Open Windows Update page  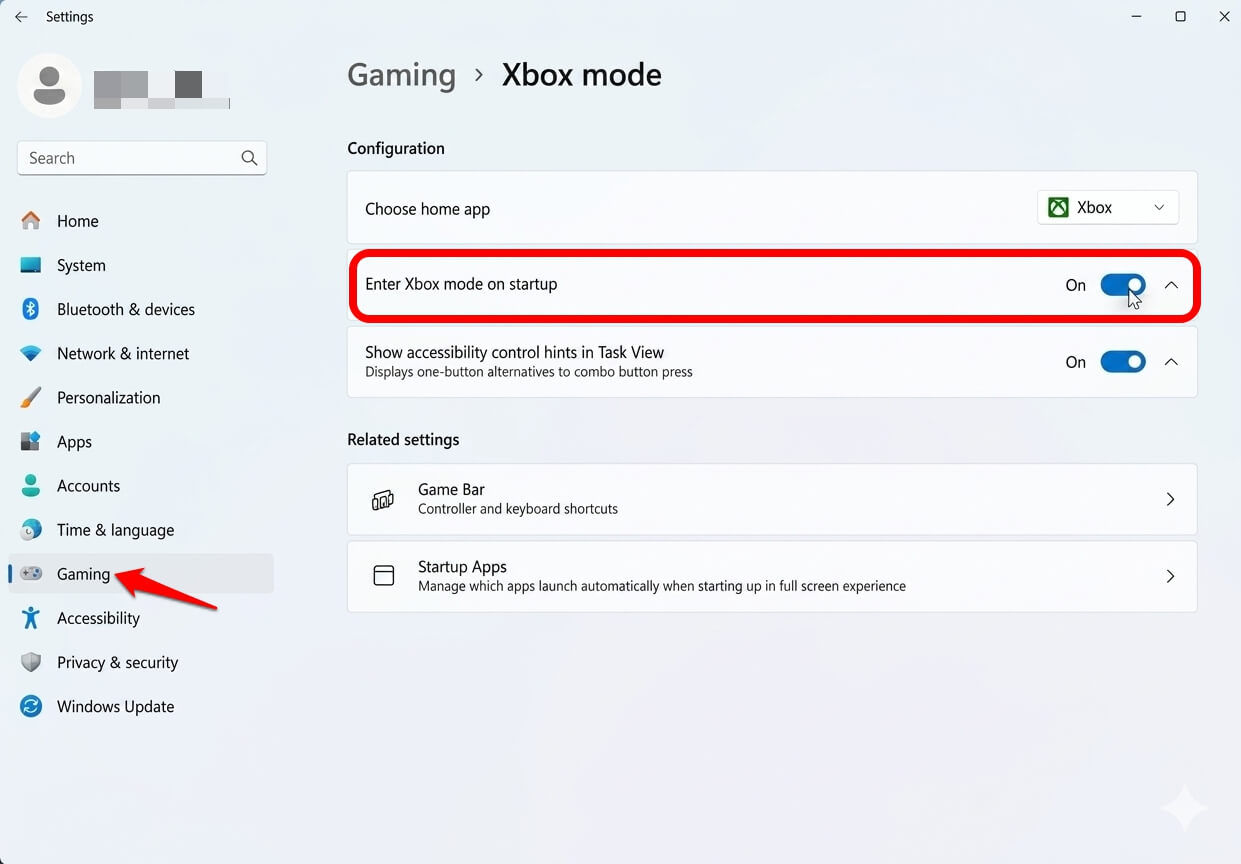pyautogui.click(x=141, y=706)
